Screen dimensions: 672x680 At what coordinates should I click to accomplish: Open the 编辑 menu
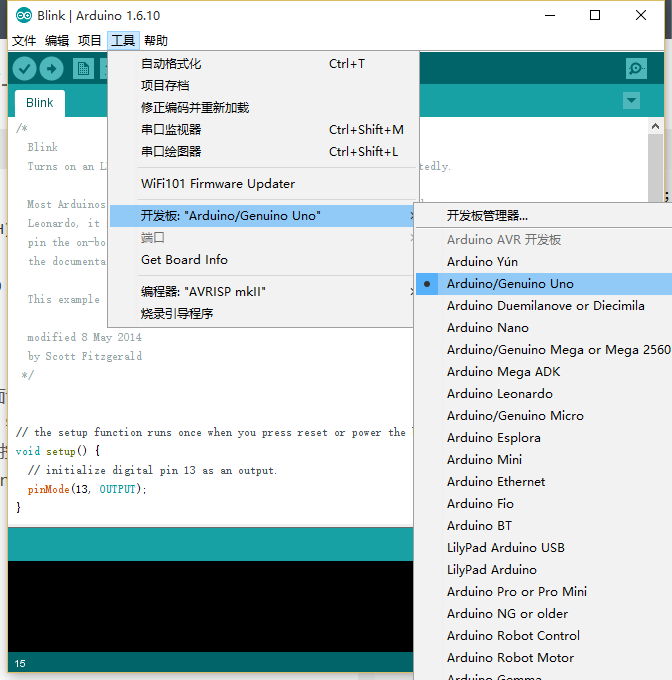click(57, 41)
